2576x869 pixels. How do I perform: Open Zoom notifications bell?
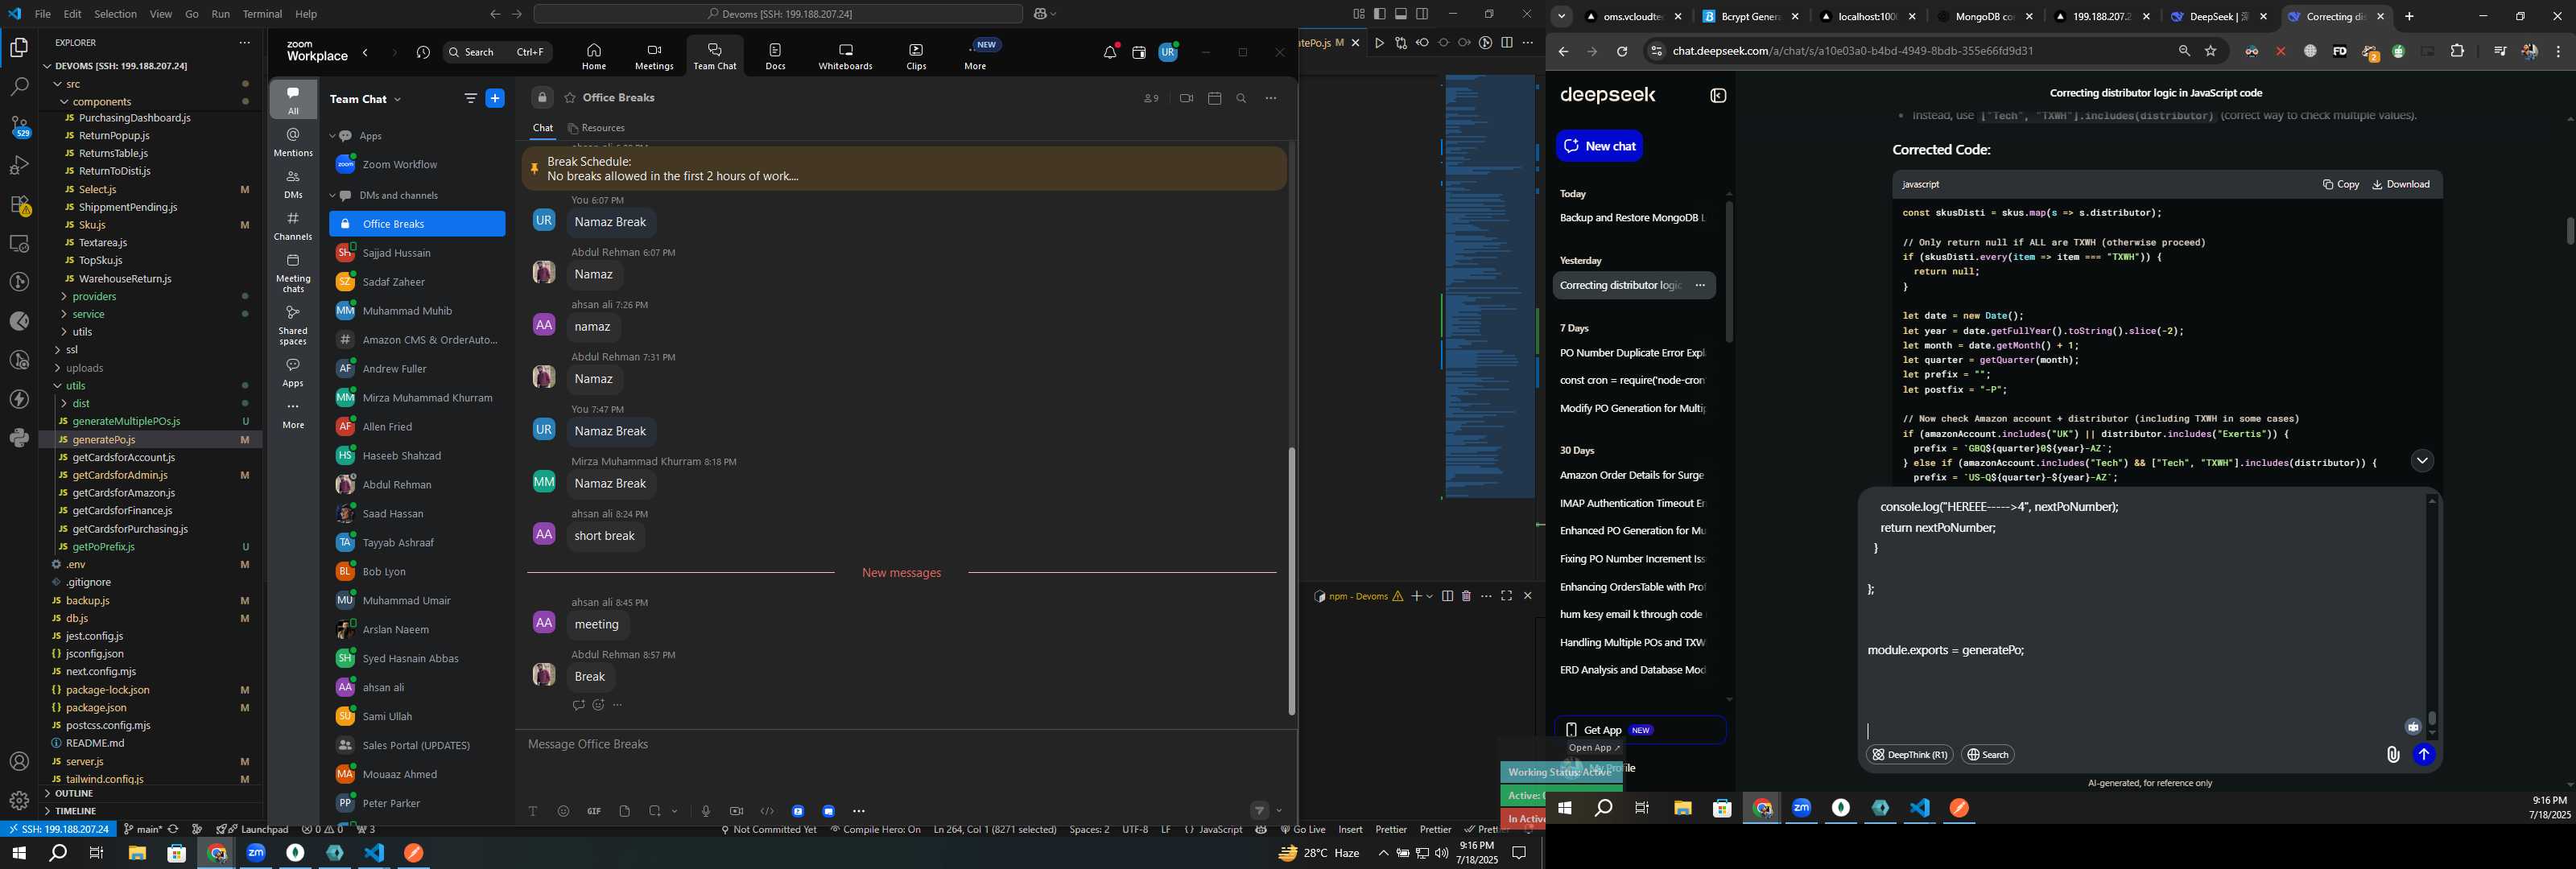(x=1110, y=52)
